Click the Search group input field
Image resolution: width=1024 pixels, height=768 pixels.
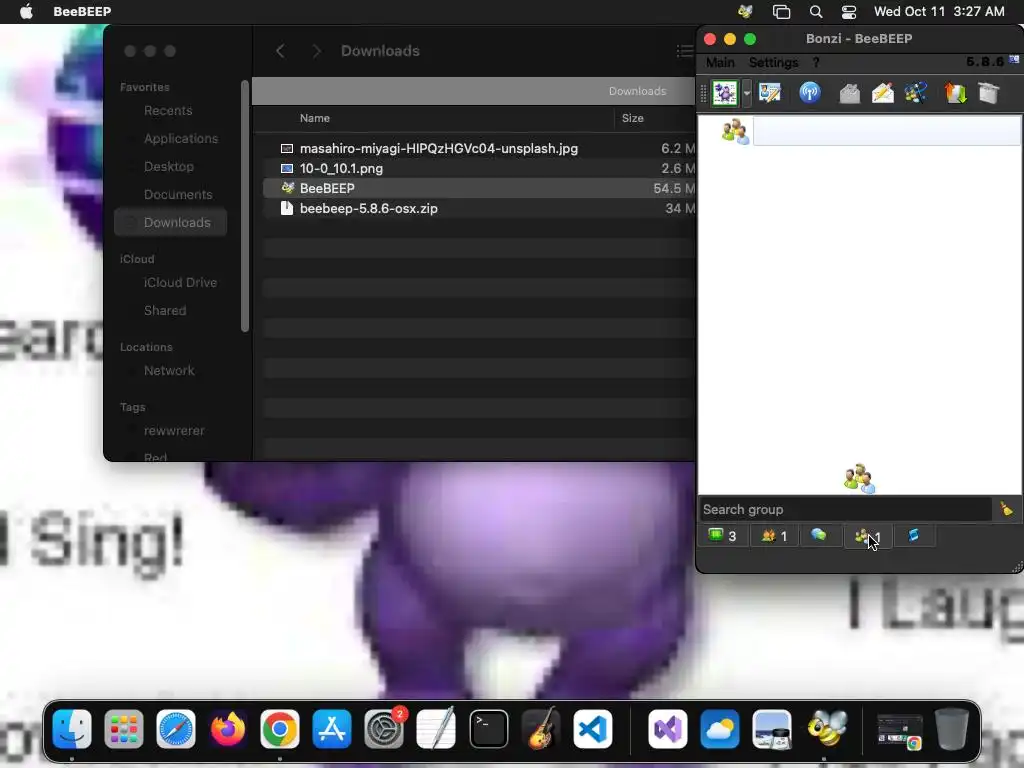click(x=846, y=509)
